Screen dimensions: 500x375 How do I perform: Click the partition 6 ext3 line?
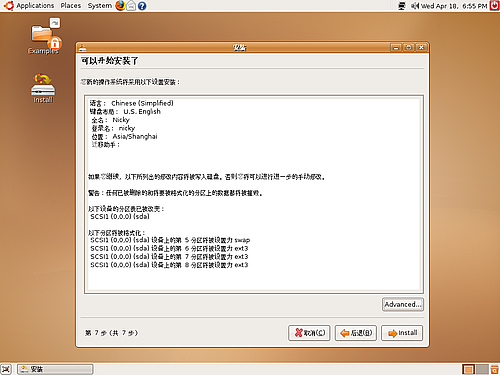point(169,248)
